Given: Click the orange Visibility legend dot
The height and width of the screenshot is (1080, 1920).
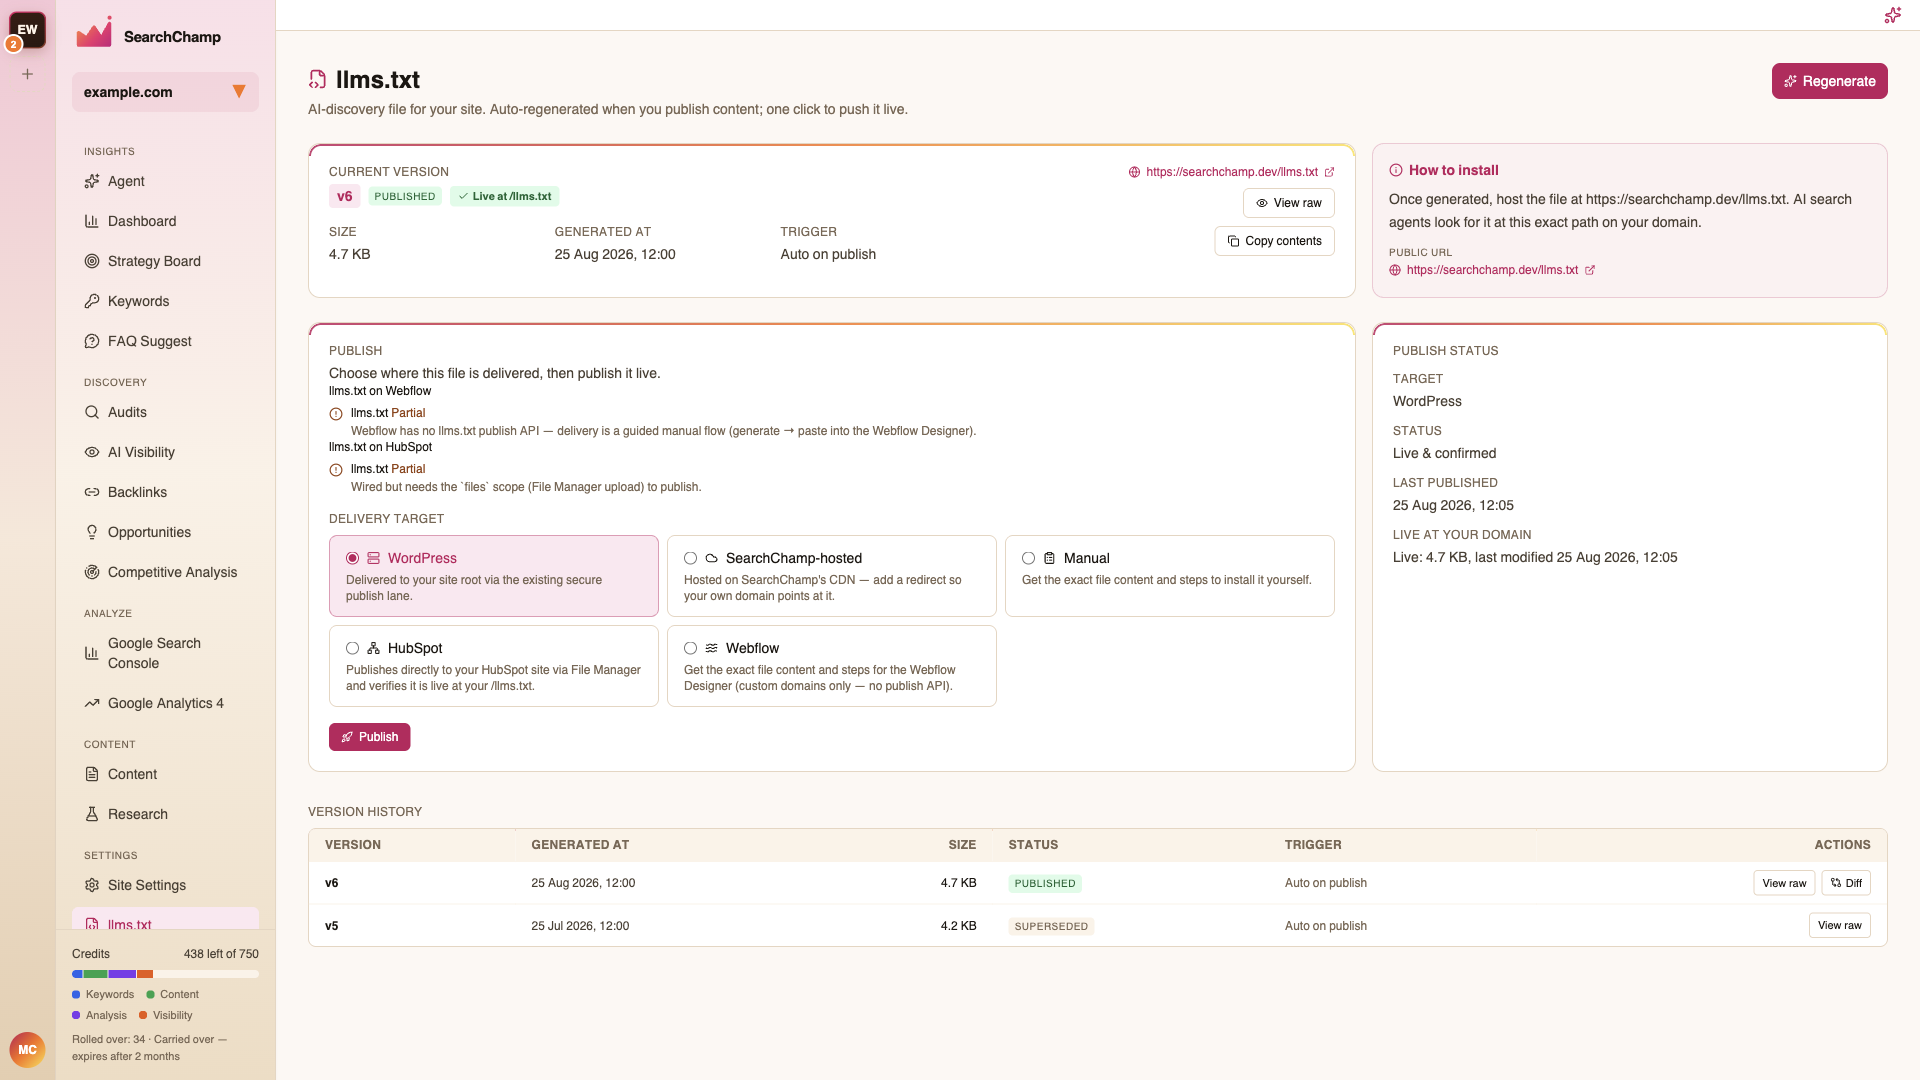Looking at the screenshot, I should tap(143, 1015).
